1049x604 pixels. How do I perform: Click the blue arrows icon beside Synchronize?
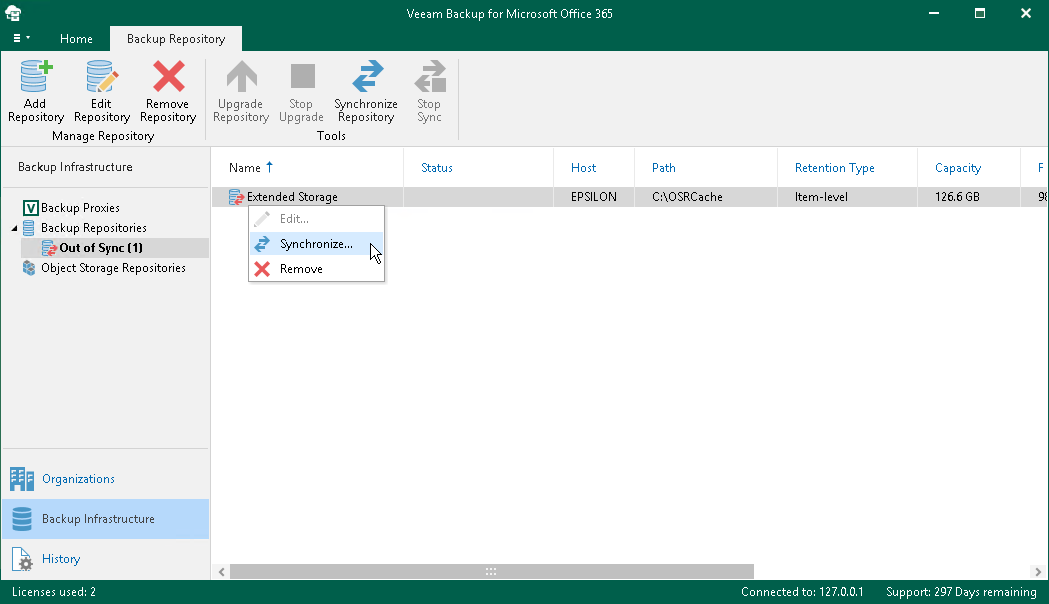262,244
